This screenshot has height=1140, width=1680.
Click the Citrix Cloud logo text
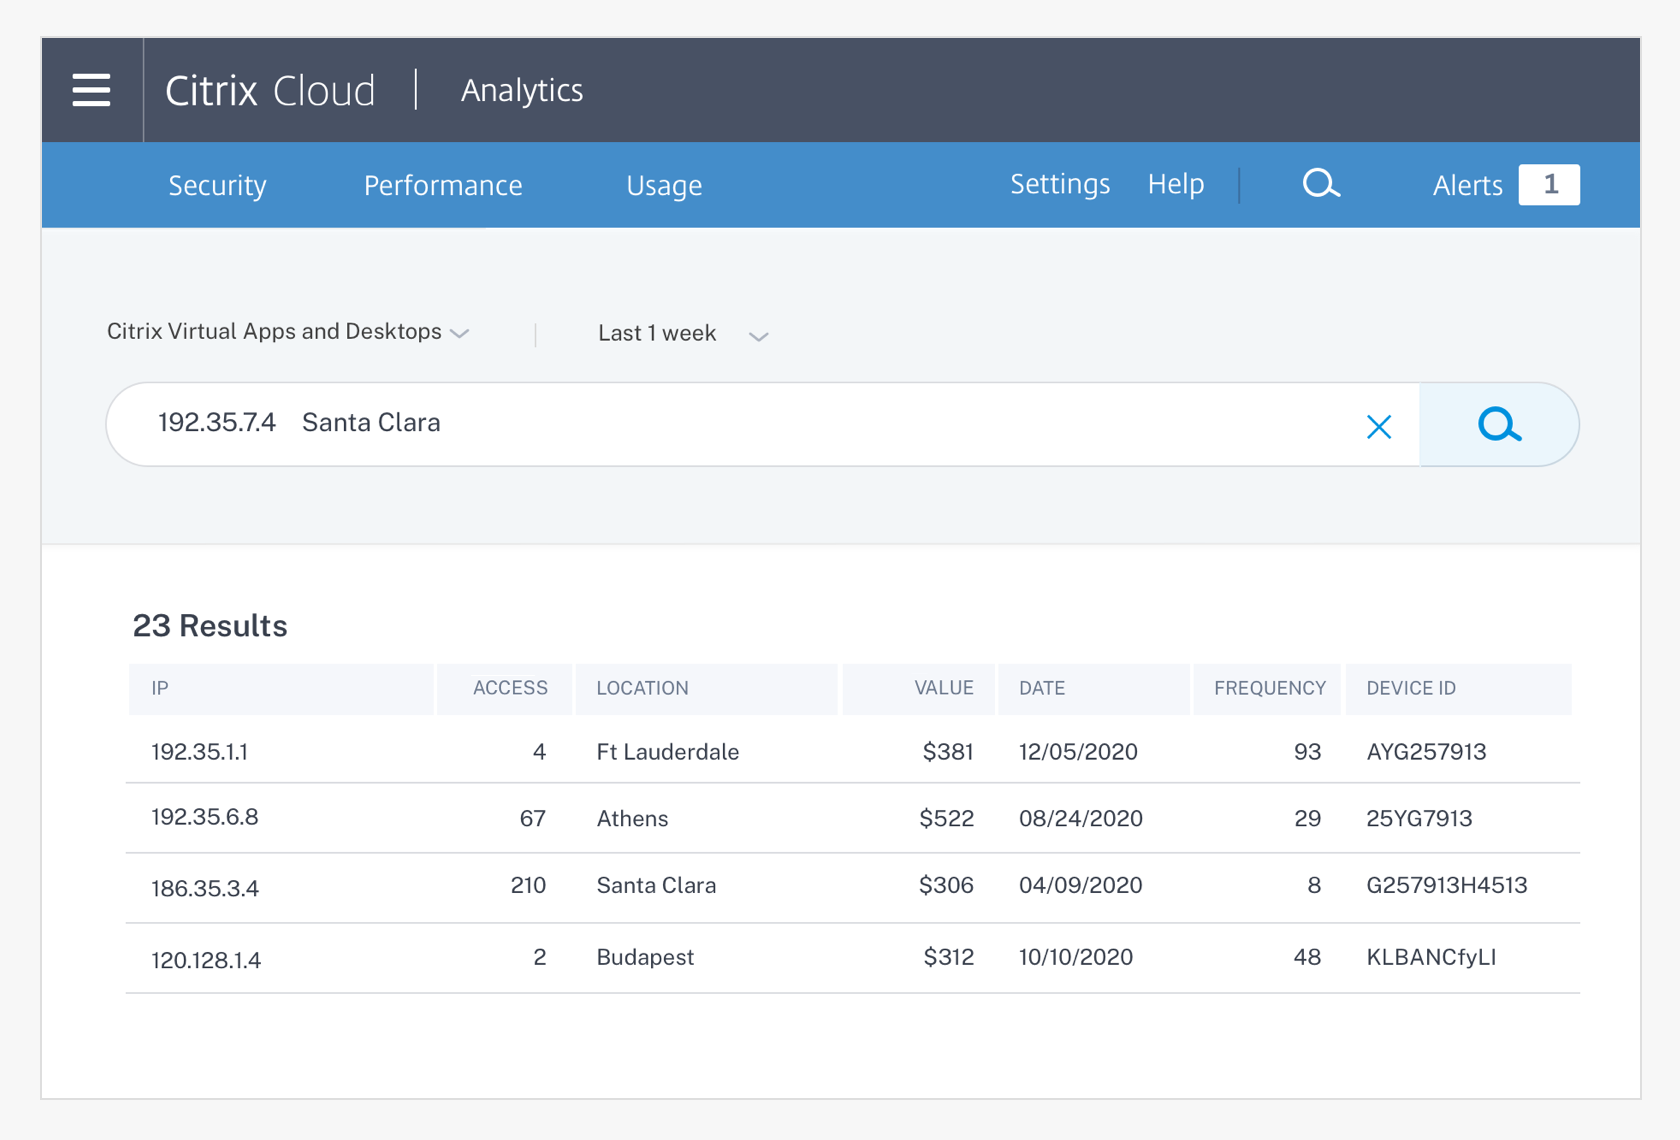(270, 91)
